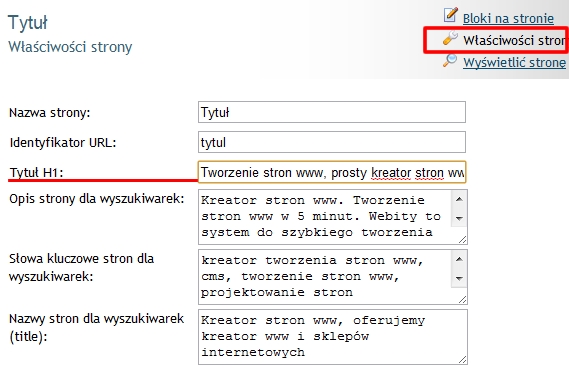
Task: Click the pencil edit icon beside Bloki na stronie
Action: [x=451, y=15]
